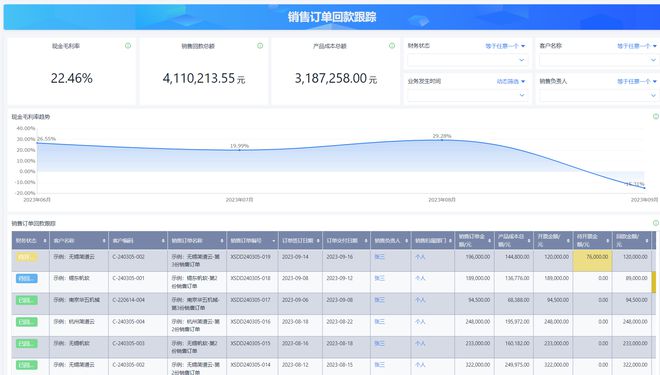Click the 29.28% data point on trend chart

pyautogui.click(x=442, y=140)
